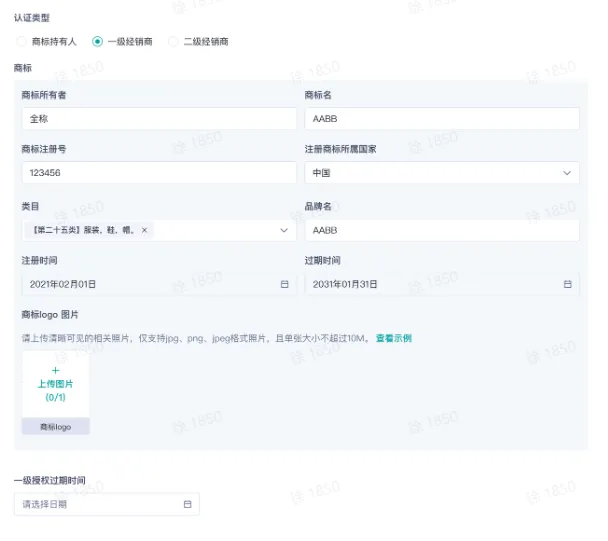Viewport: 608px width, 541px height.
Task: Click the 【第二十五类】服装、鞋、帽 tag text
Action: click(x=84, y=230)
